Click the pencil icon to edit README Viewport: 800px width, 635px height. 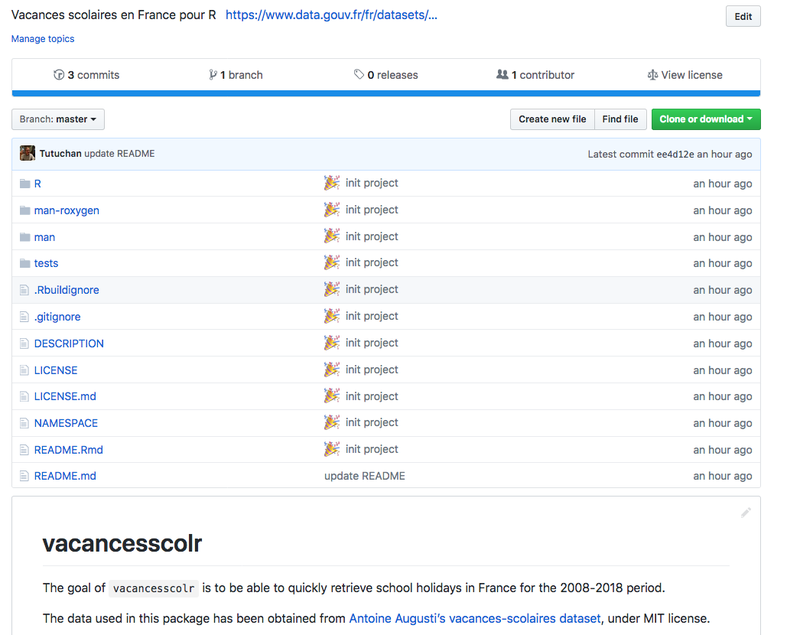point(745,513)
